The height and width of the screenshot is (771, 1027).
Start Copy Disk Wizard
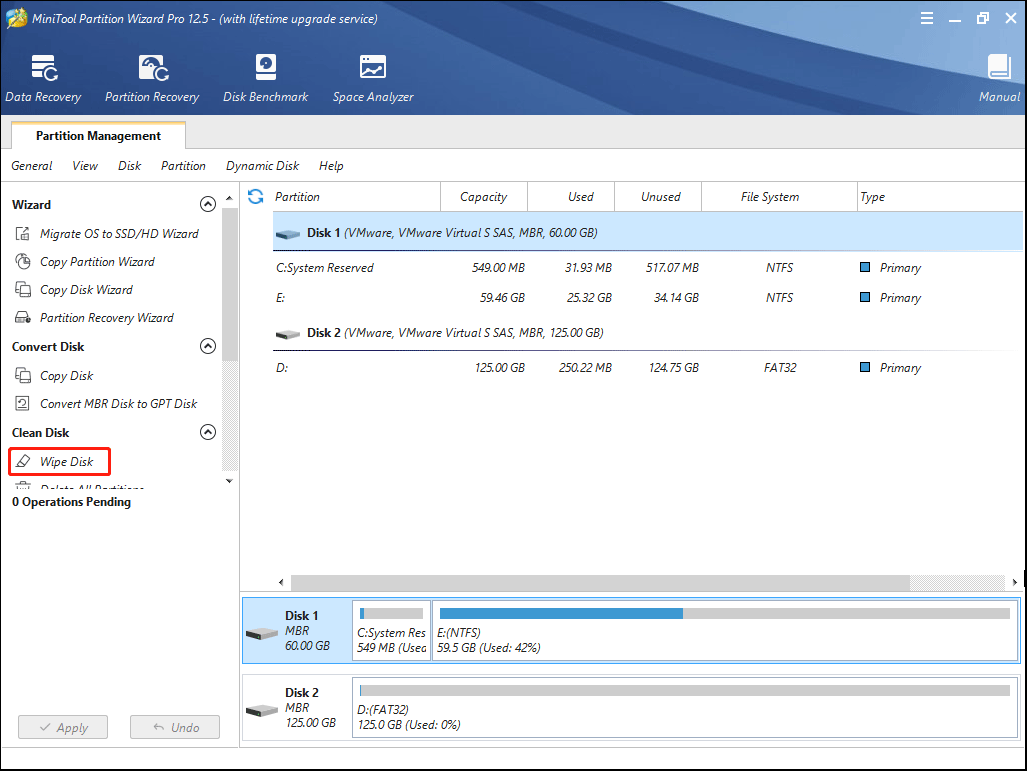(86, 290)
